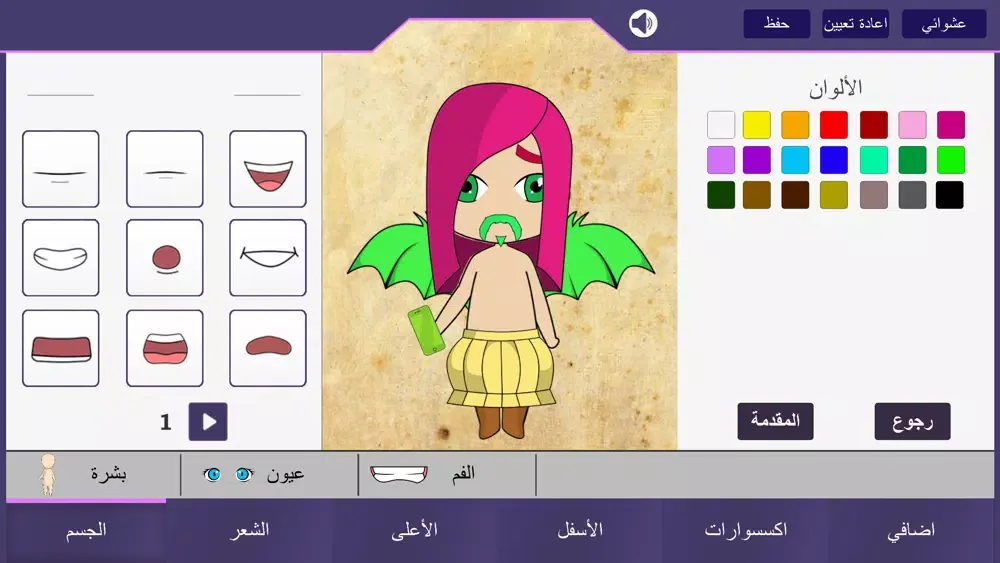Viewport: 1000px width, 563px height.
Task: Click the character's yellow skirt
Action: 501,368
